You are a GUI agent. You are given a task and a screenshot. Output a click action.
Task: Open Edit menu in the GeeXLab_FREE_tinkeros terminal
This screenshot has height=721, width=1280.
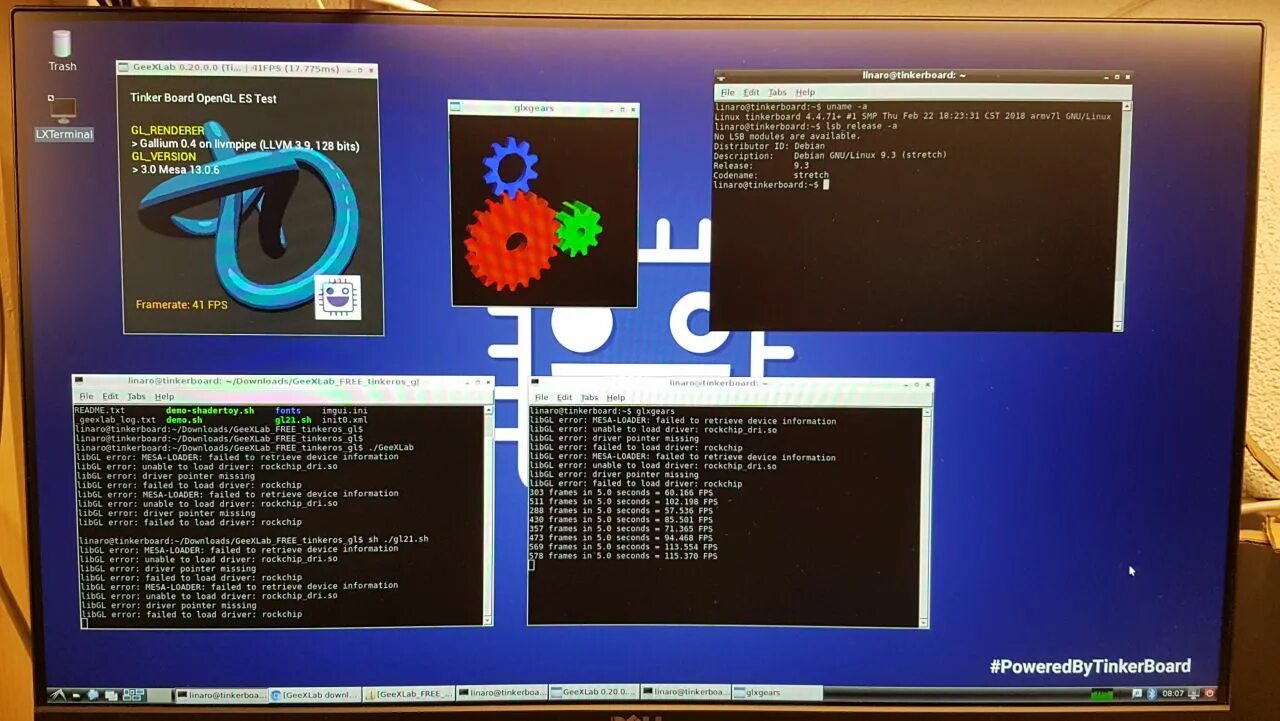coord(110,397)
